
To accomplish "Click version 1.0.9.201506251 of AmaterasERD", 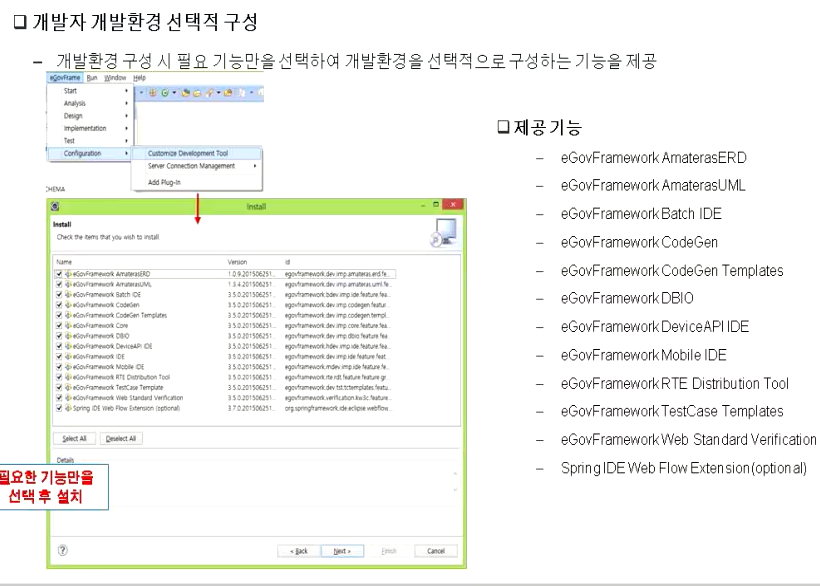I will click(x=251, y=274).
